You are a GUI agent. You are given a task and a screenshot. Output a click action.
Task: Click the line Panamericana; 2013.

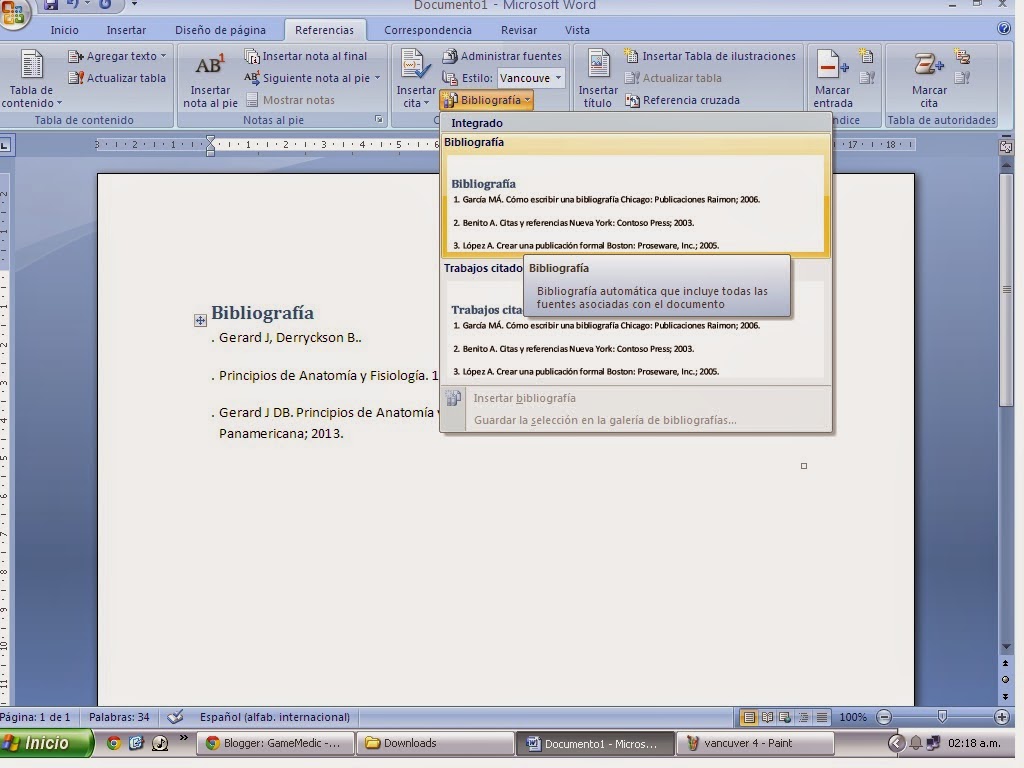[x=280, y=434]
